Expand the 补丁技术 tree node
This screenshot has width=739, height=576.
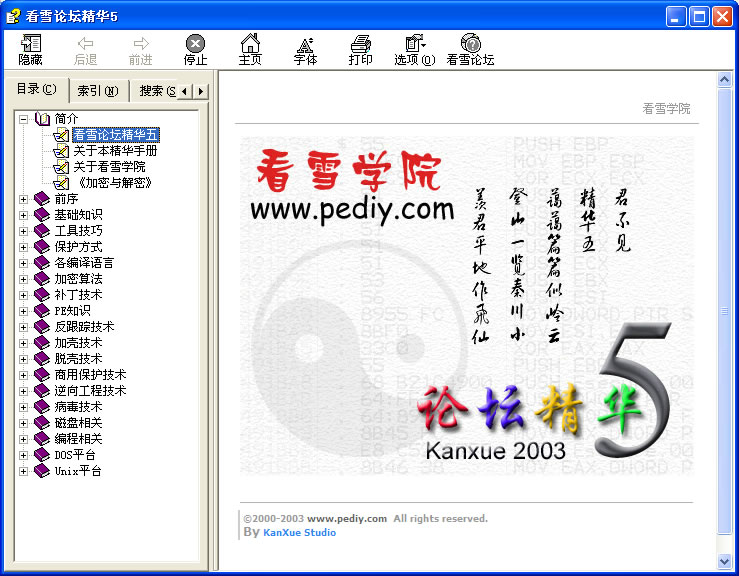tap(23, 296)
